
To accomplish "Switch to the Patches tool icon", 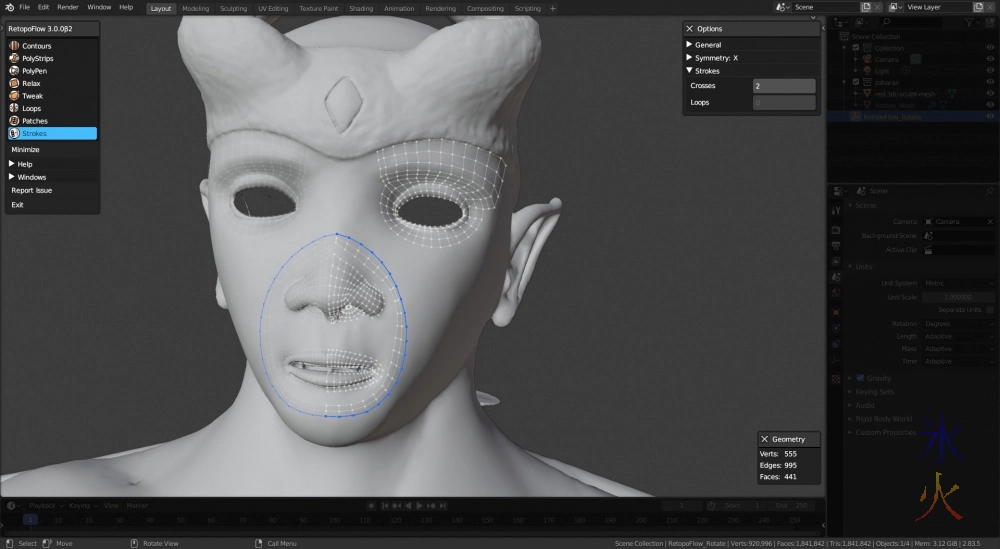I will [x=14, y=121].
